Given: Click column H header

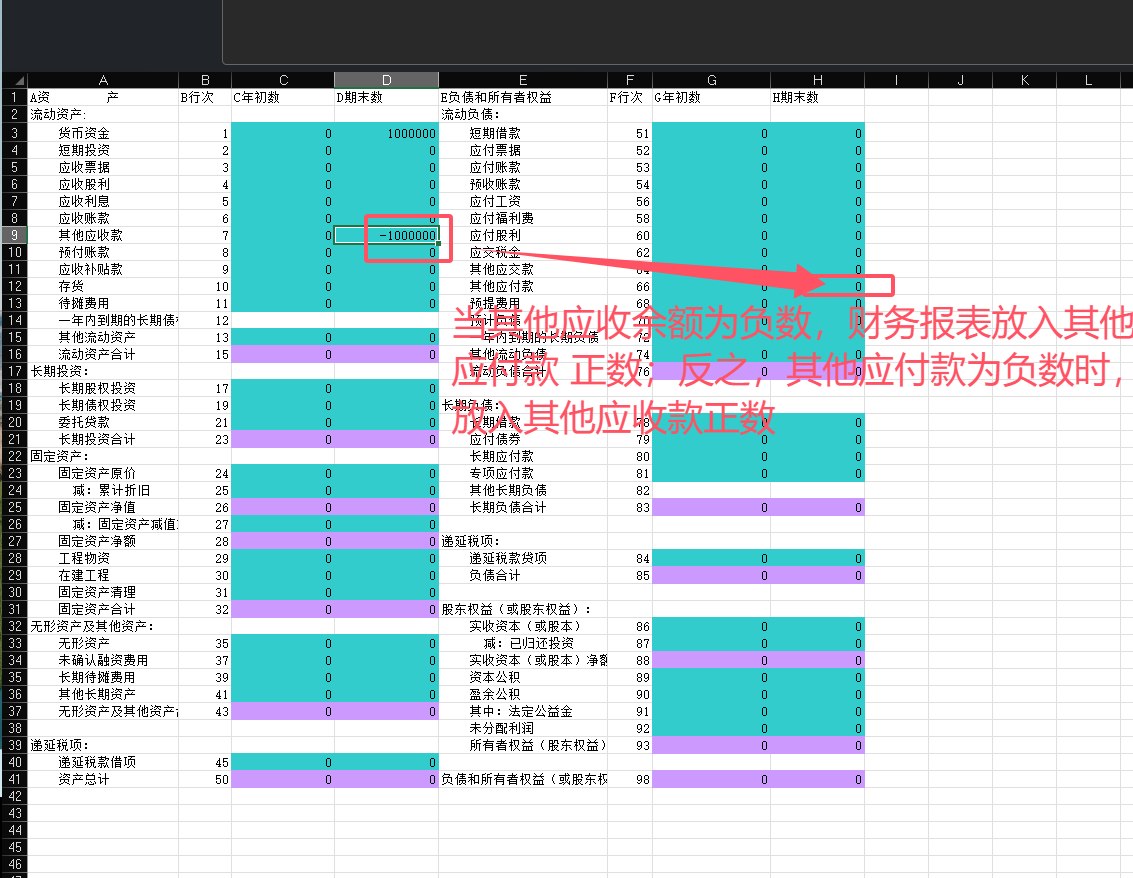Looking at the screenshot, I should coord(817,80).
